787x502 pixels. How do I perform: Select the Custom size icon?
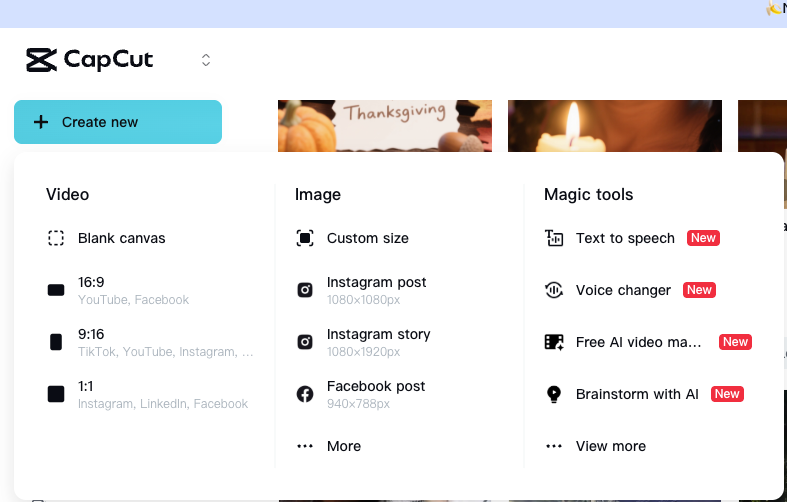(305, 238)
